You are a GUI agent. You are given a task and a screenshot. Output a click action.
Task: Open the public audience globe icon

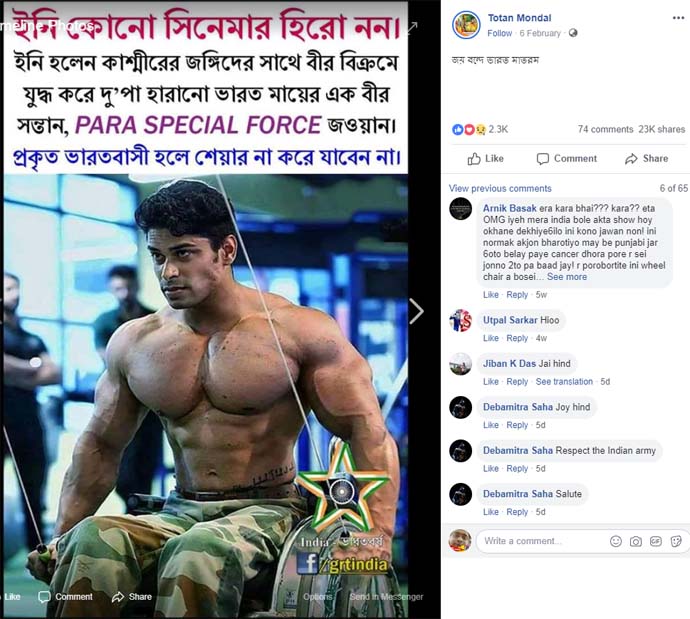[573, 33]
